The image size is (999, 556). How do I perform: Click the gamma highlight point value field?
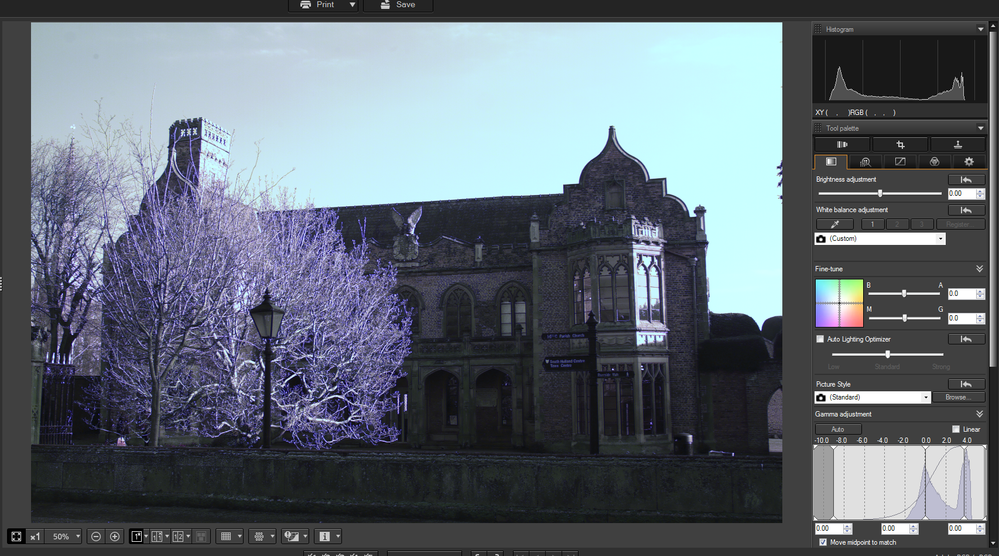pos(961,529)
